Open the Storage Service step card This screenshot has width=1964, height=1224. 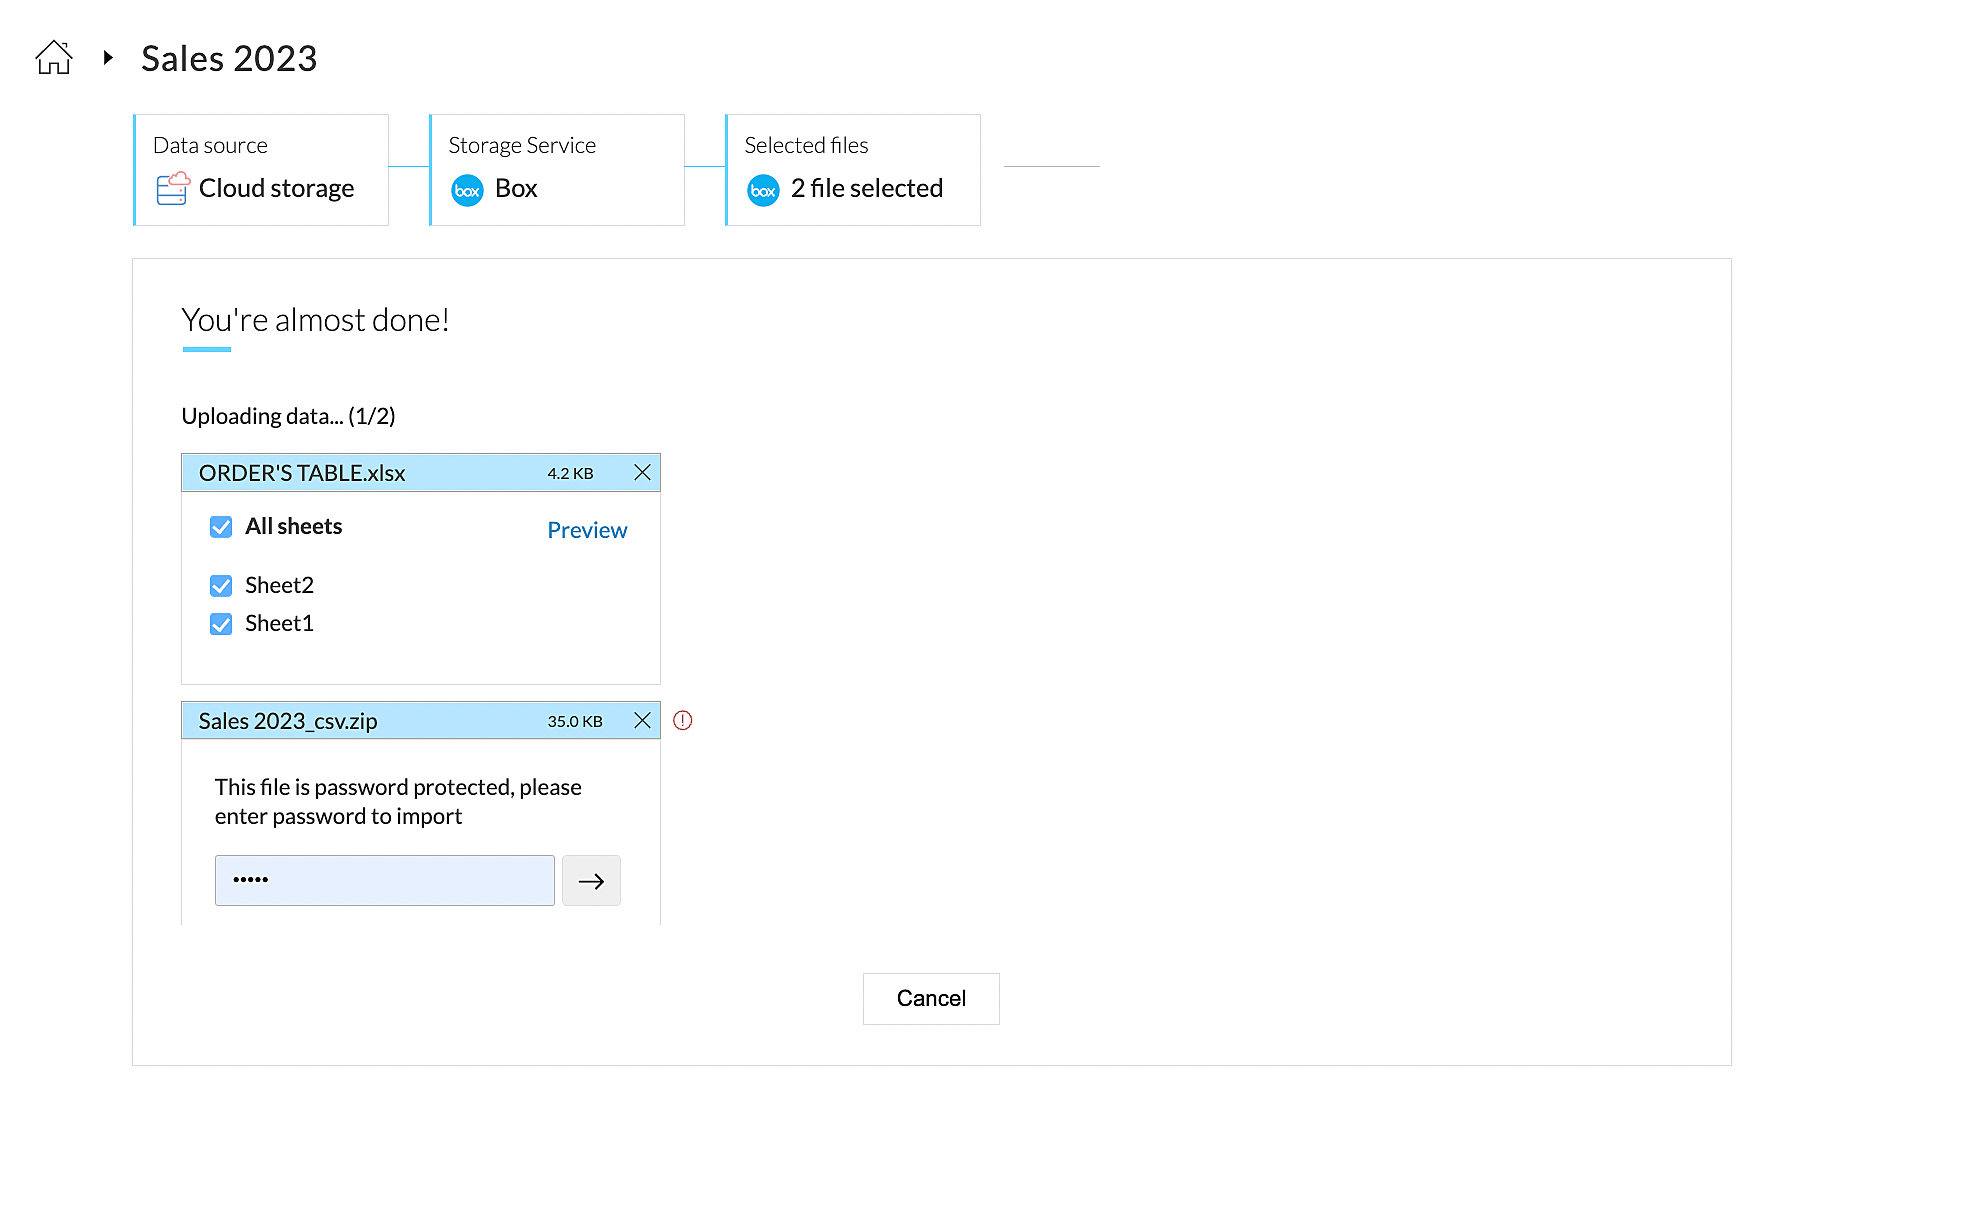[x=557, y=169]
